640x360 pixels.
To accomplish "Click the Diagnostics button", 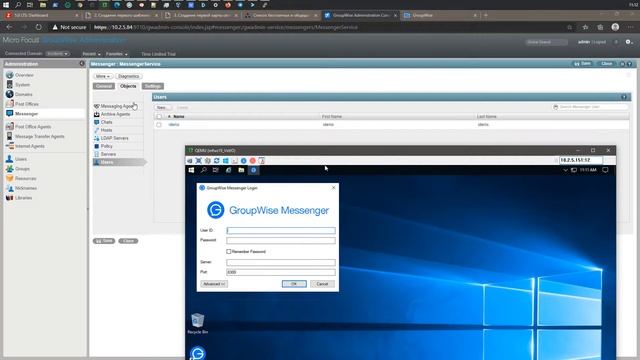I will (128, 76).
